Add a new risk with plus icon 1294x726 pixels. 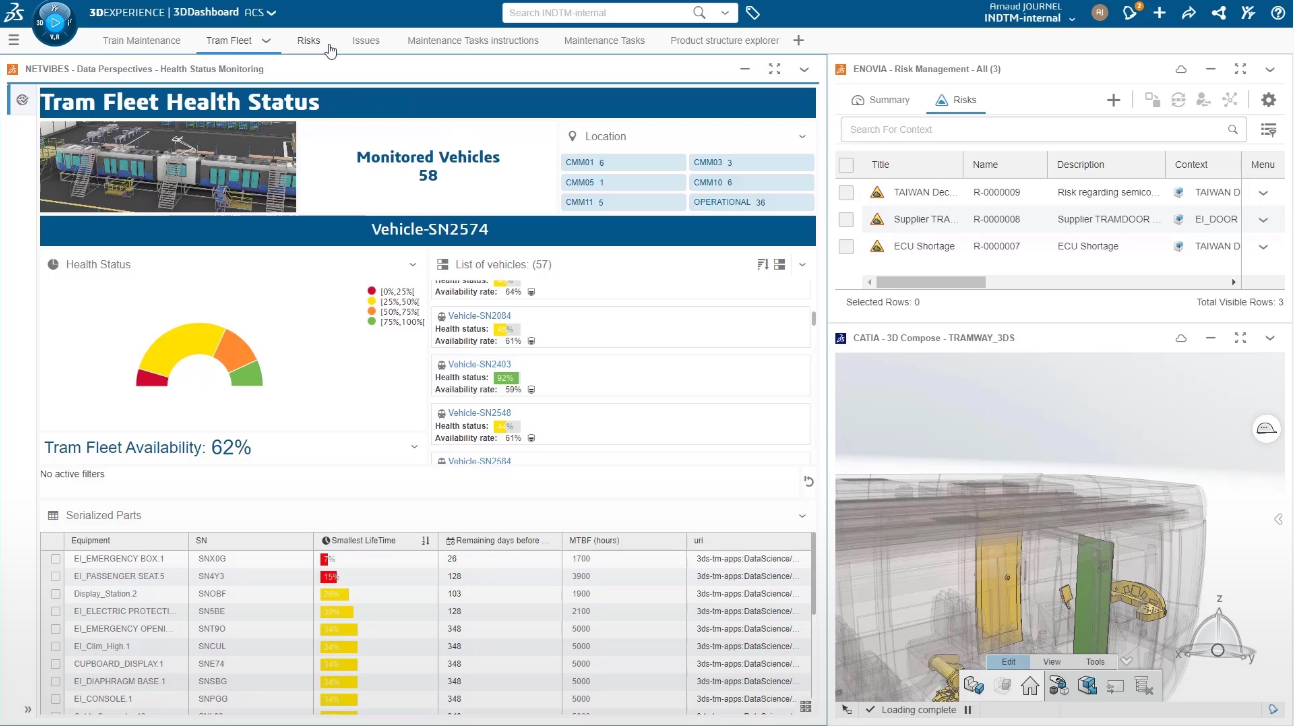tap(1113, 100)
